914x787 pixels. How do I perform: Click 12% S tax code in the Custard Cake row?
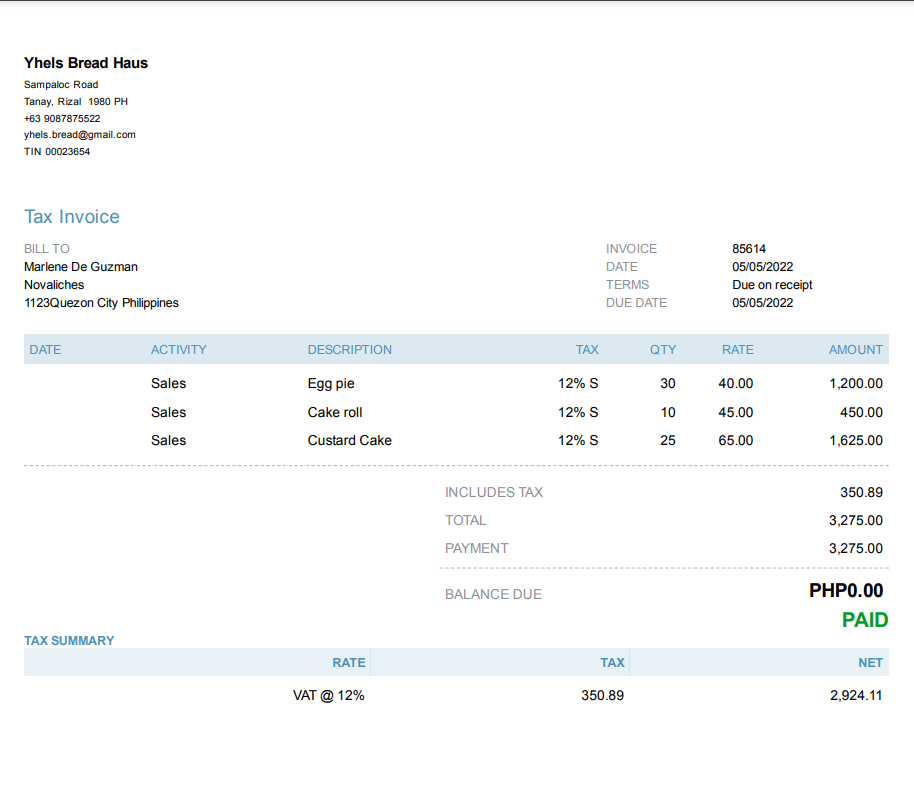tap(578, 441)
